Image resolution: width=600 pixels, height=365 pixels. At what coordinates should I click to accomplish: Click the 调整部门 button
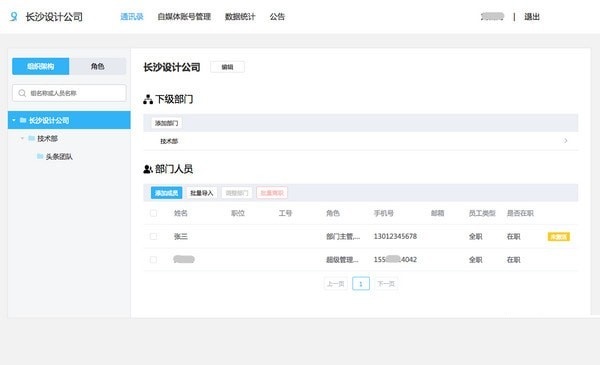point(237,193)
